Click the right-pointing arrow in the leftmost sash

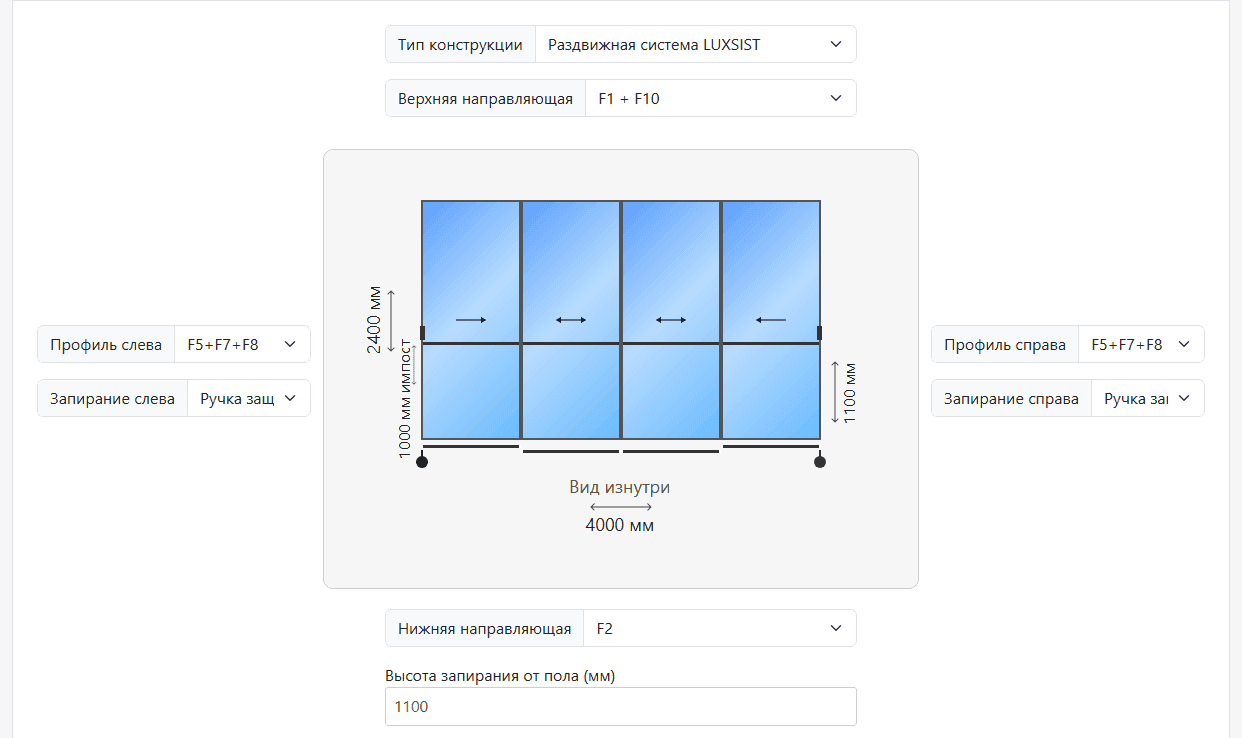point(471,320)
